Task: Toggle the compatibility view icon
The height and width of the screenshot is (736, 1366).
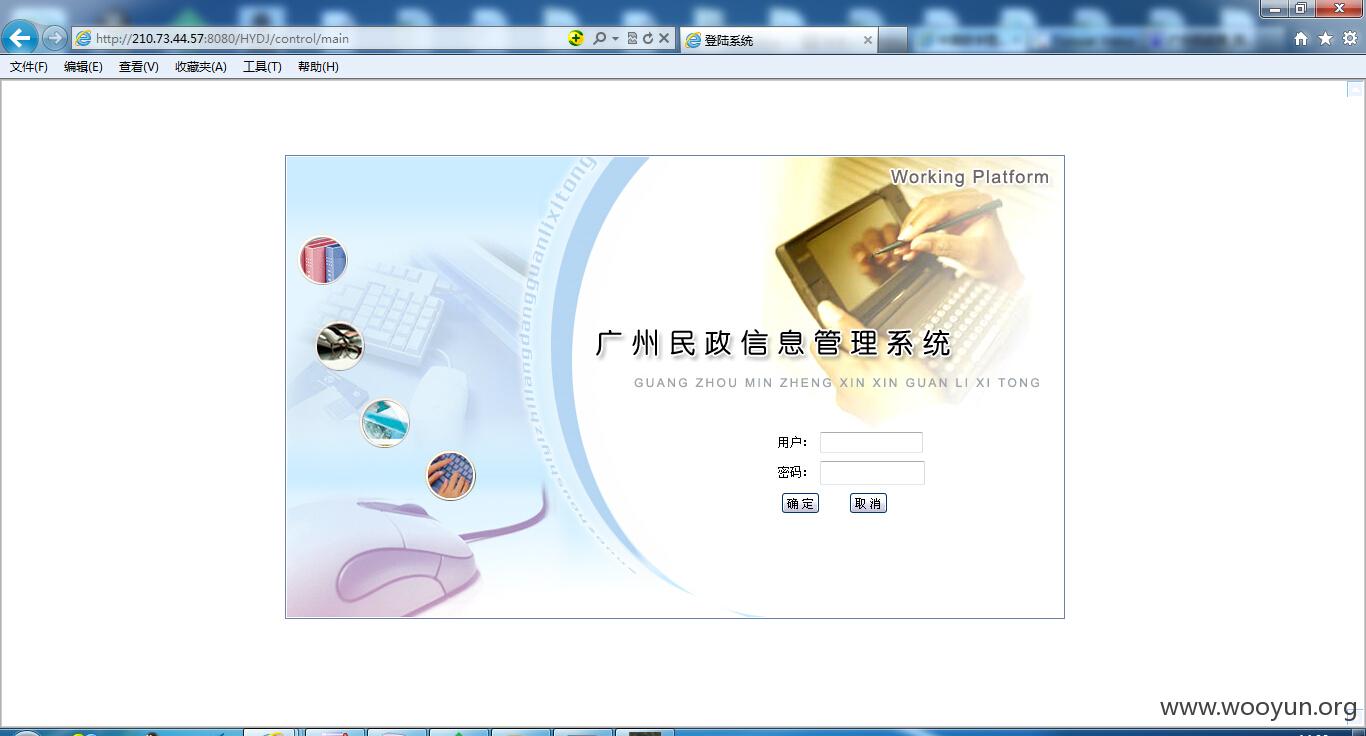Action: point(632,38)
